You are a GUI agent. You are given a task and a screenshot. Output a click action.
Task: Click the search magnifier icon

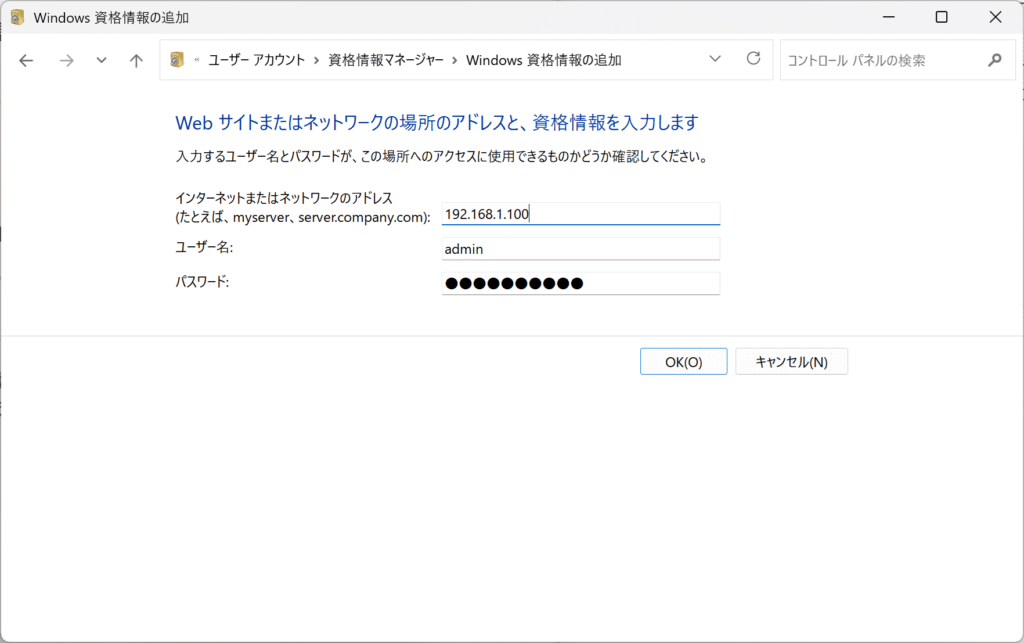995,60
